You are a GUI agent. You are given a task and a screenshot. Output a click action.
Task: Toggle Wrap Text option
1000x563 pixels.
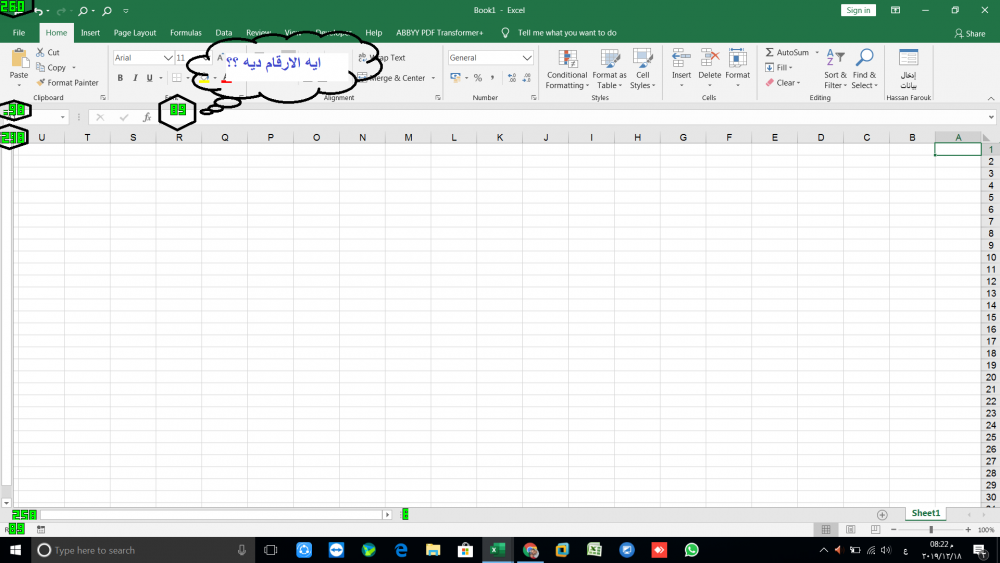pyautogui.click(x=381, y=57)
